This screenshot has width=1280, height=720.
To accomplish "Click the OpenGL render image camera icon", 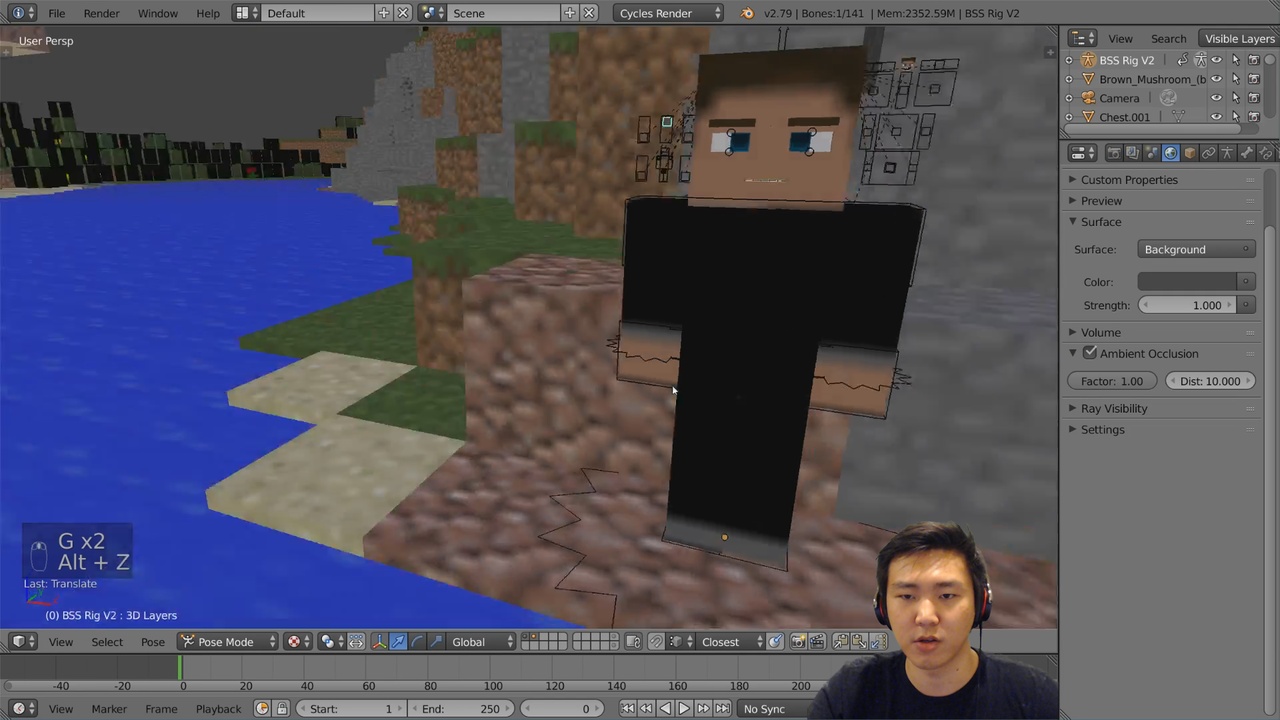I will click(x=798, y=642).
